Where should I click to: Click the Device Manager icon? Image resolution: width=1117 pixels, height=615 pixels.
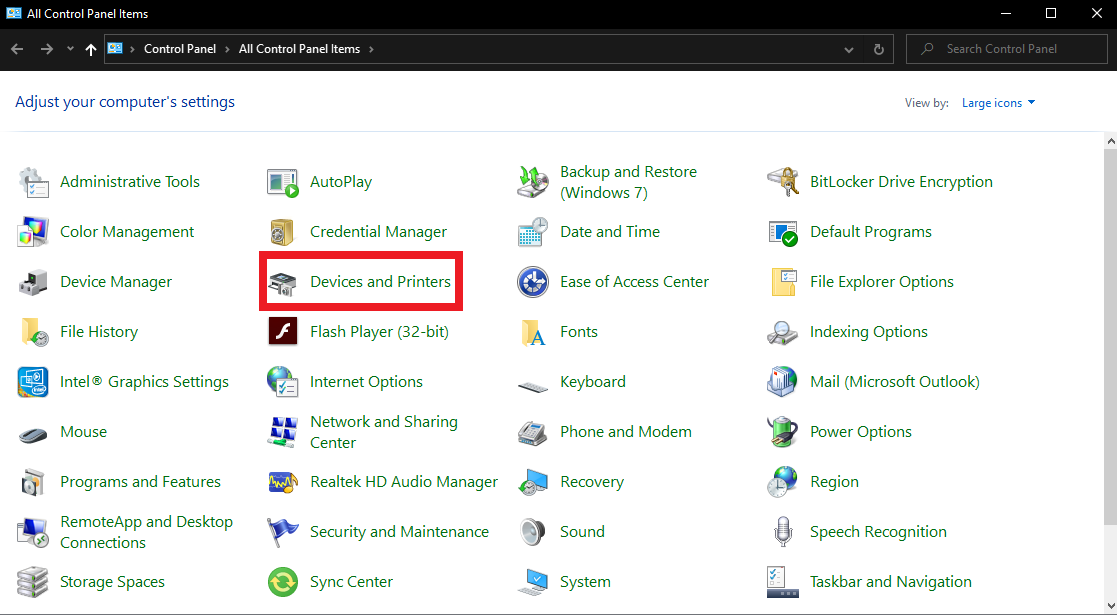click(33, 283)
